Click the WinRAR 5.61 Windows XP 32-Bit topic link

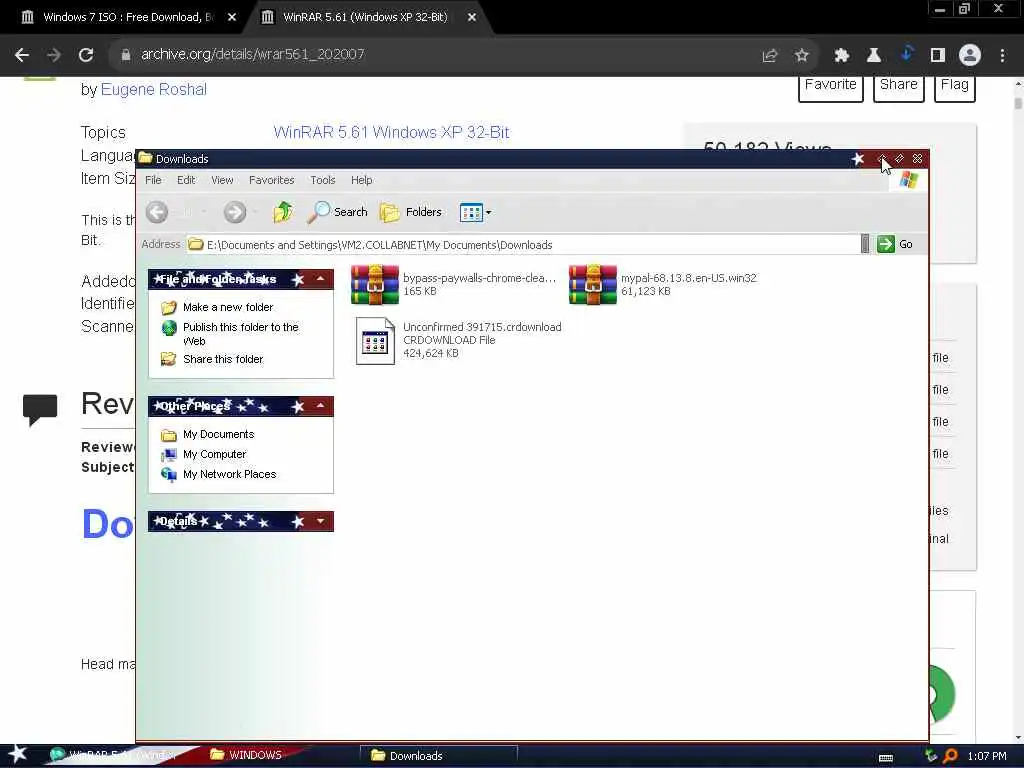point(391,133)
